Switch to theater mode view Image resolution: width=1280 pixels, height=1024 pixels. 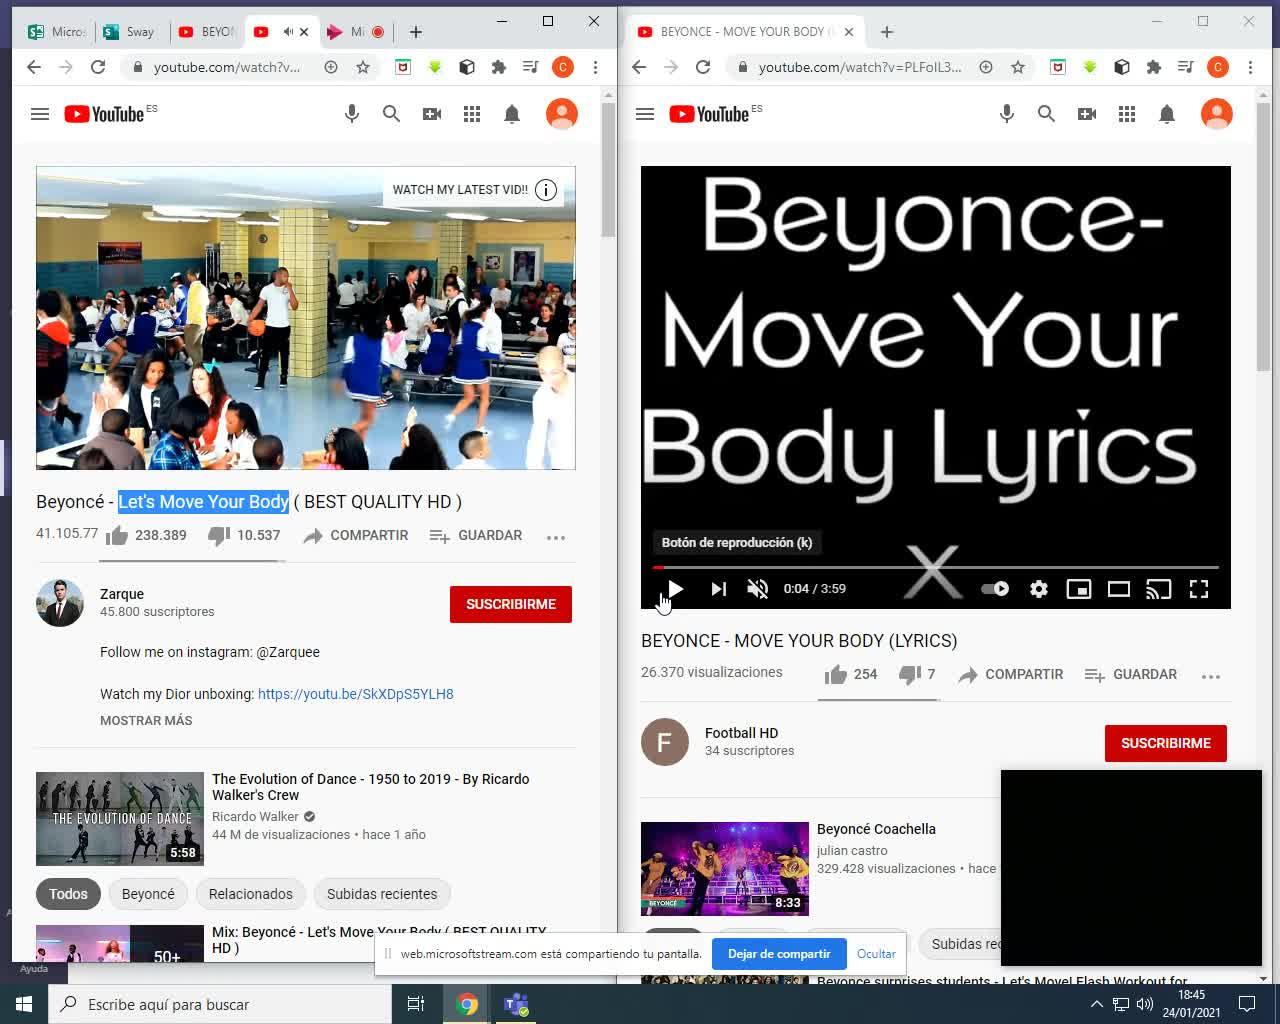(x=1119, y=589)
